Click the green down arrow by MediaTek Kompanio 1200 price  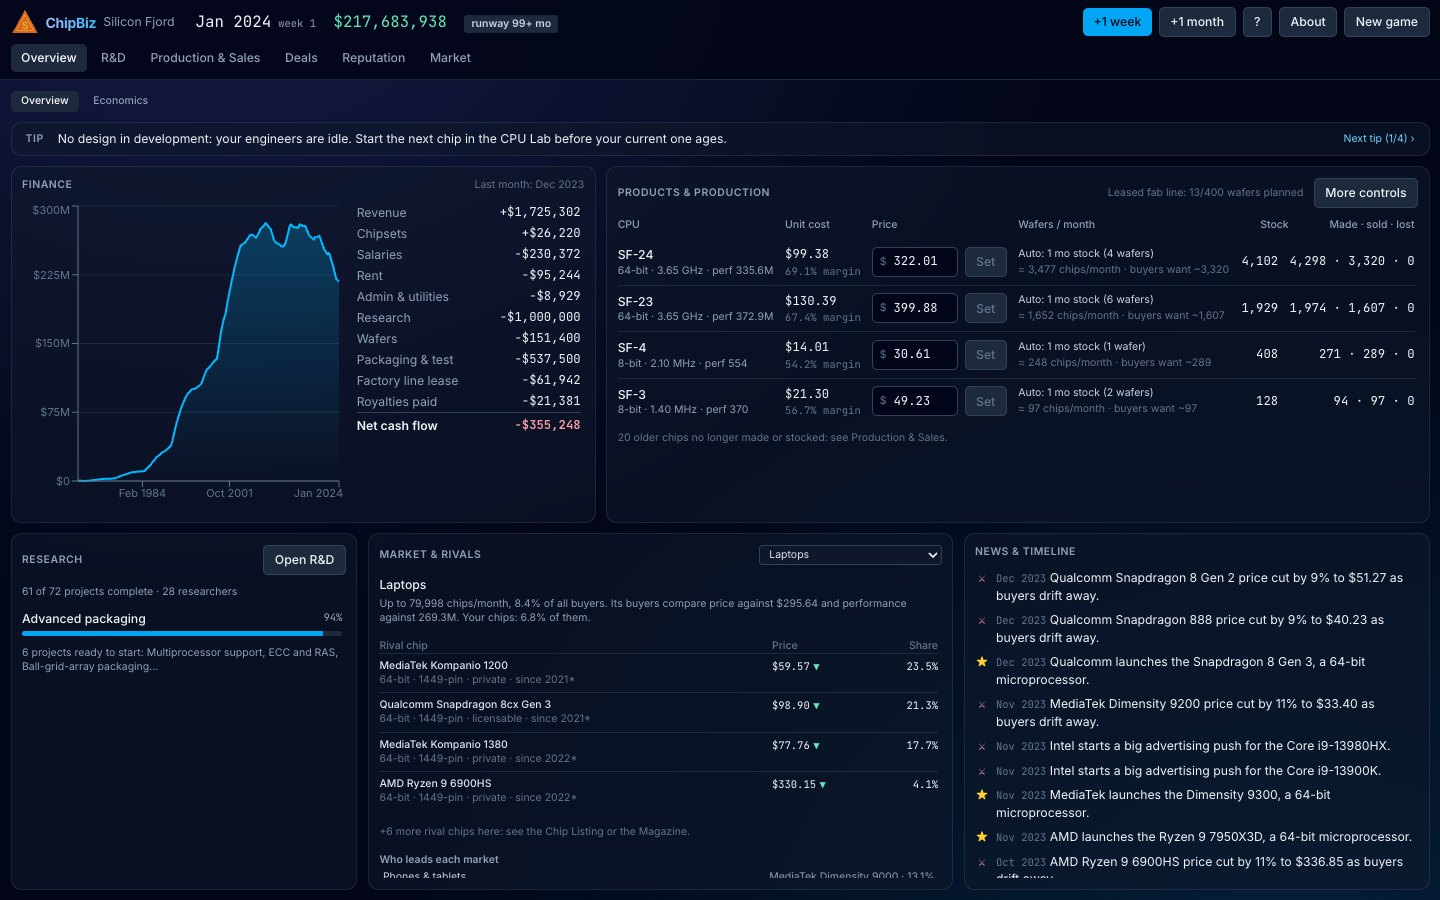click(x=817, y=666)
